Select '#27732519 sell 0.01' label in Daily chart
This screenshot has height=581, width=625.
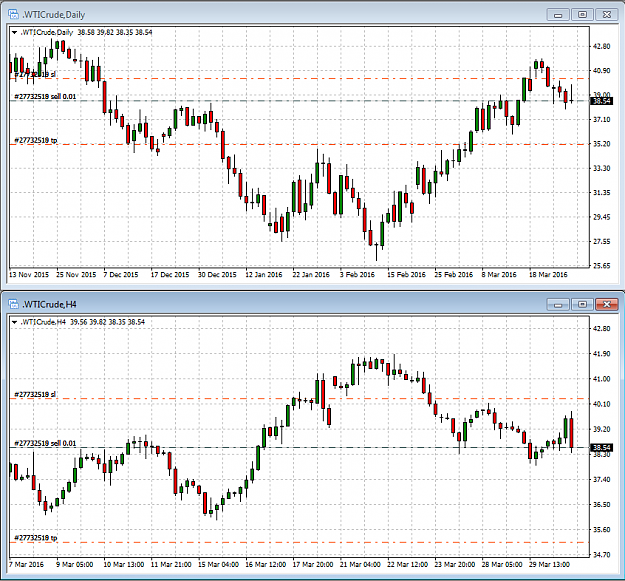pos(45,97)
